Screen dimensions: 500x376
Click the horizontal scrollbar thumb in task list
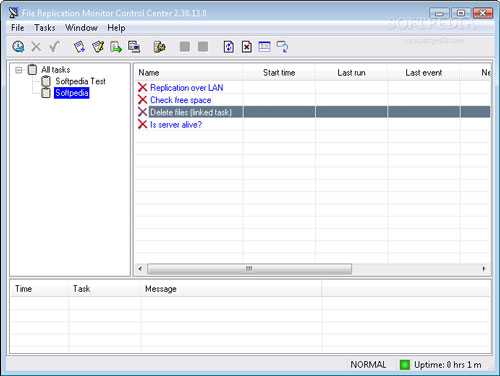tap(249, 269)
